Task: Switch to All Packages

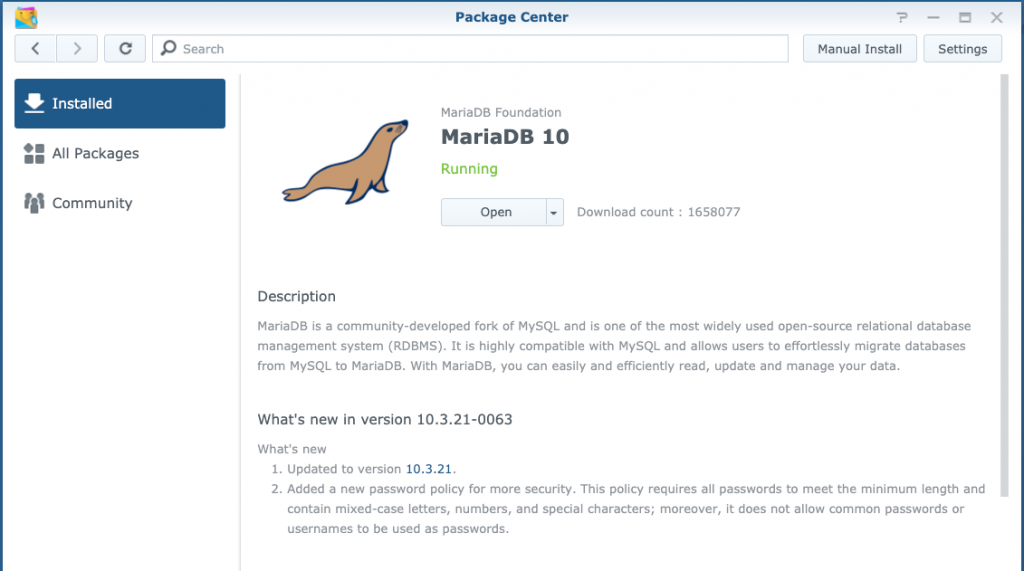Action: click(x=120, y=154)
